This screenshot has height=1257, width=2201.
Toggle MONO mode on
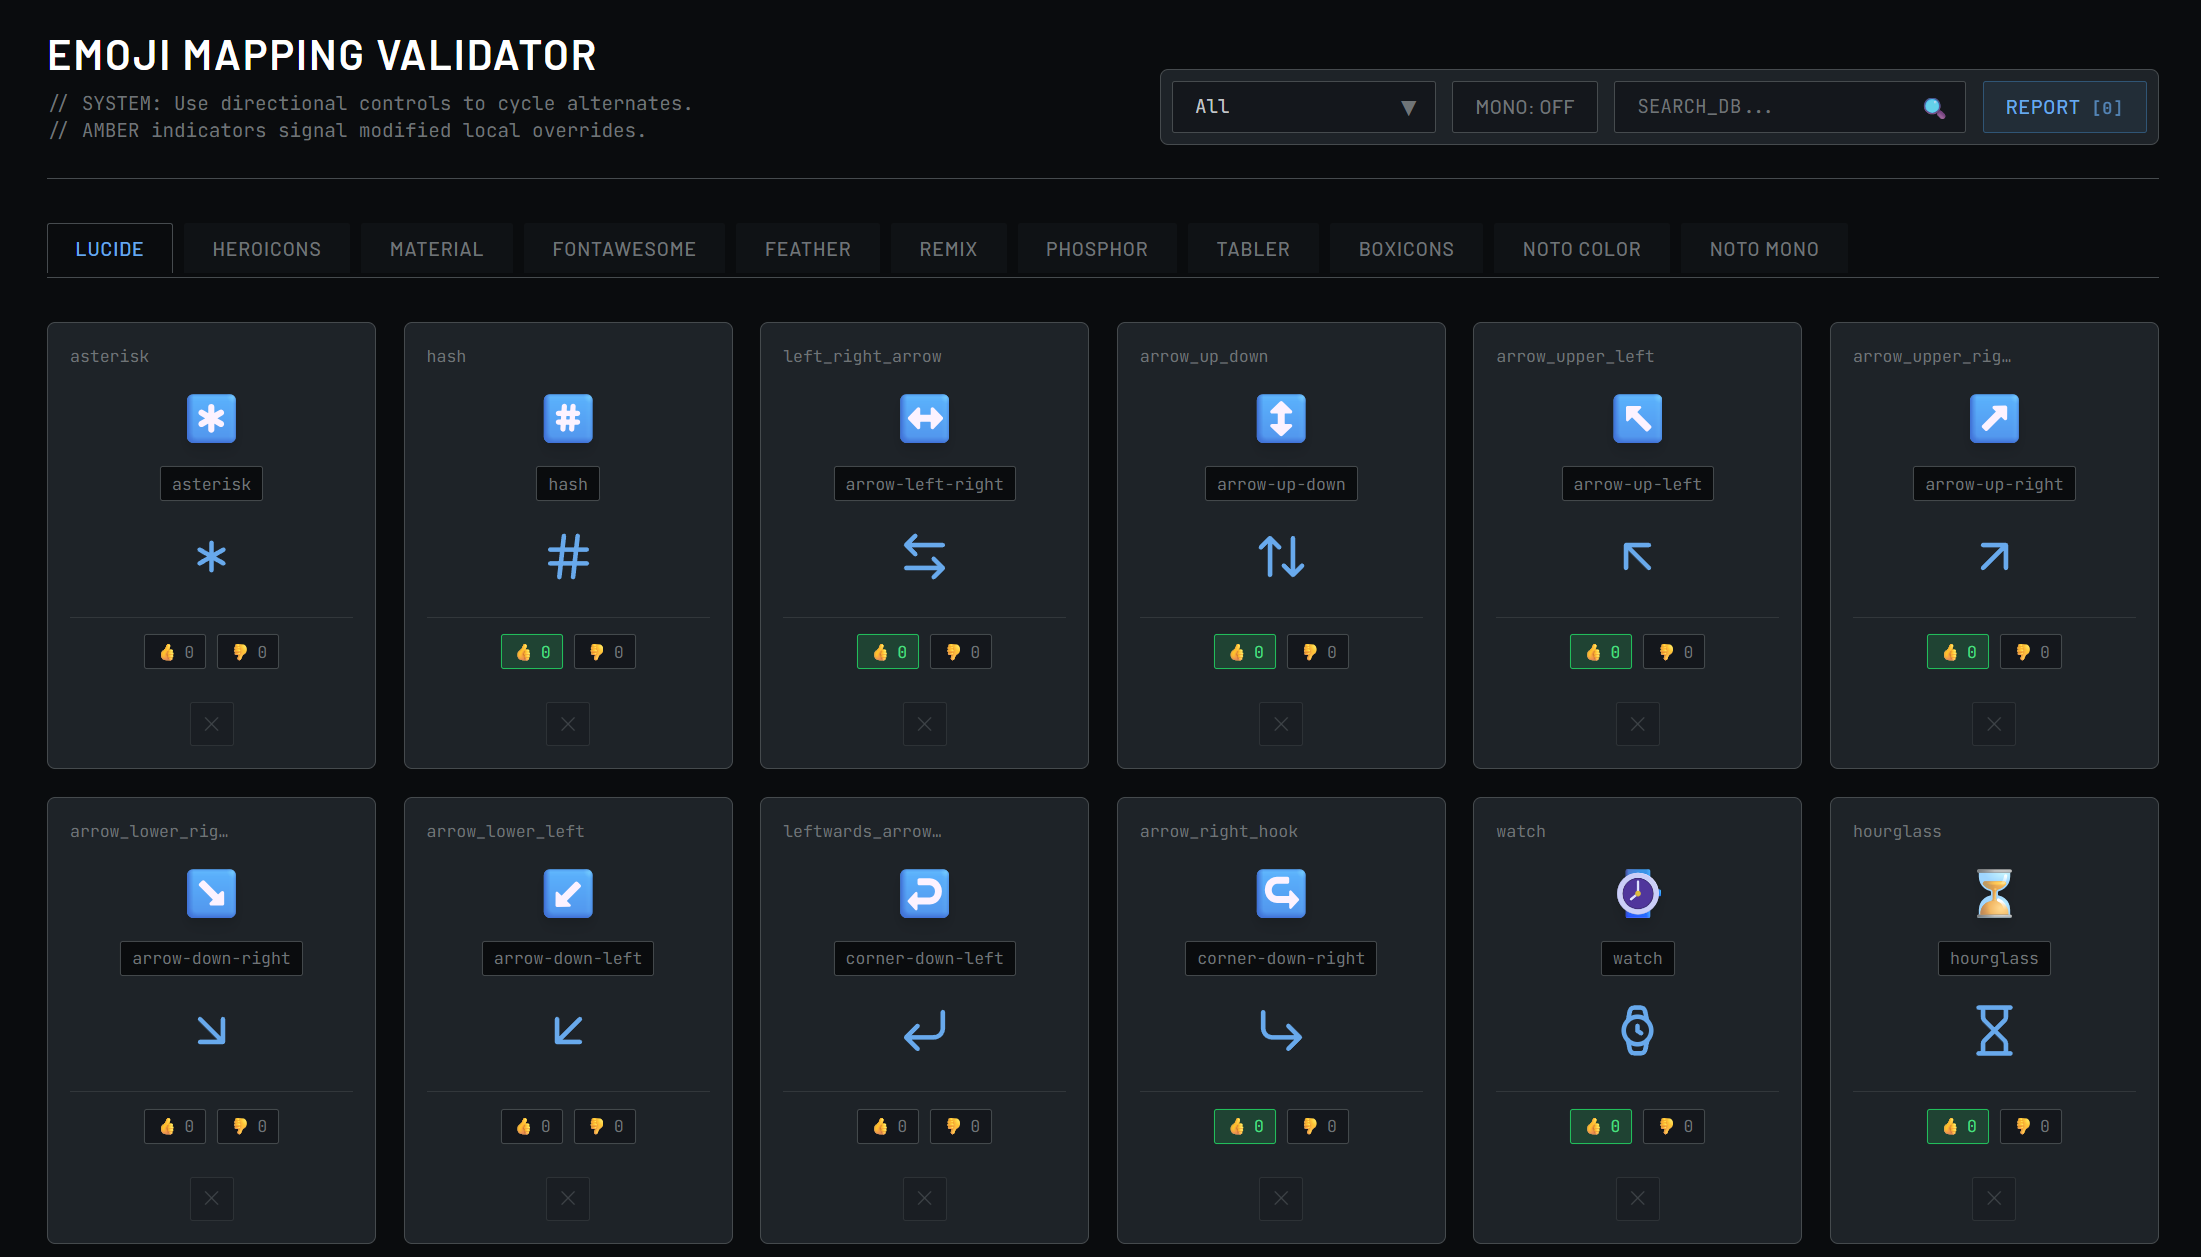point(1524,106)
